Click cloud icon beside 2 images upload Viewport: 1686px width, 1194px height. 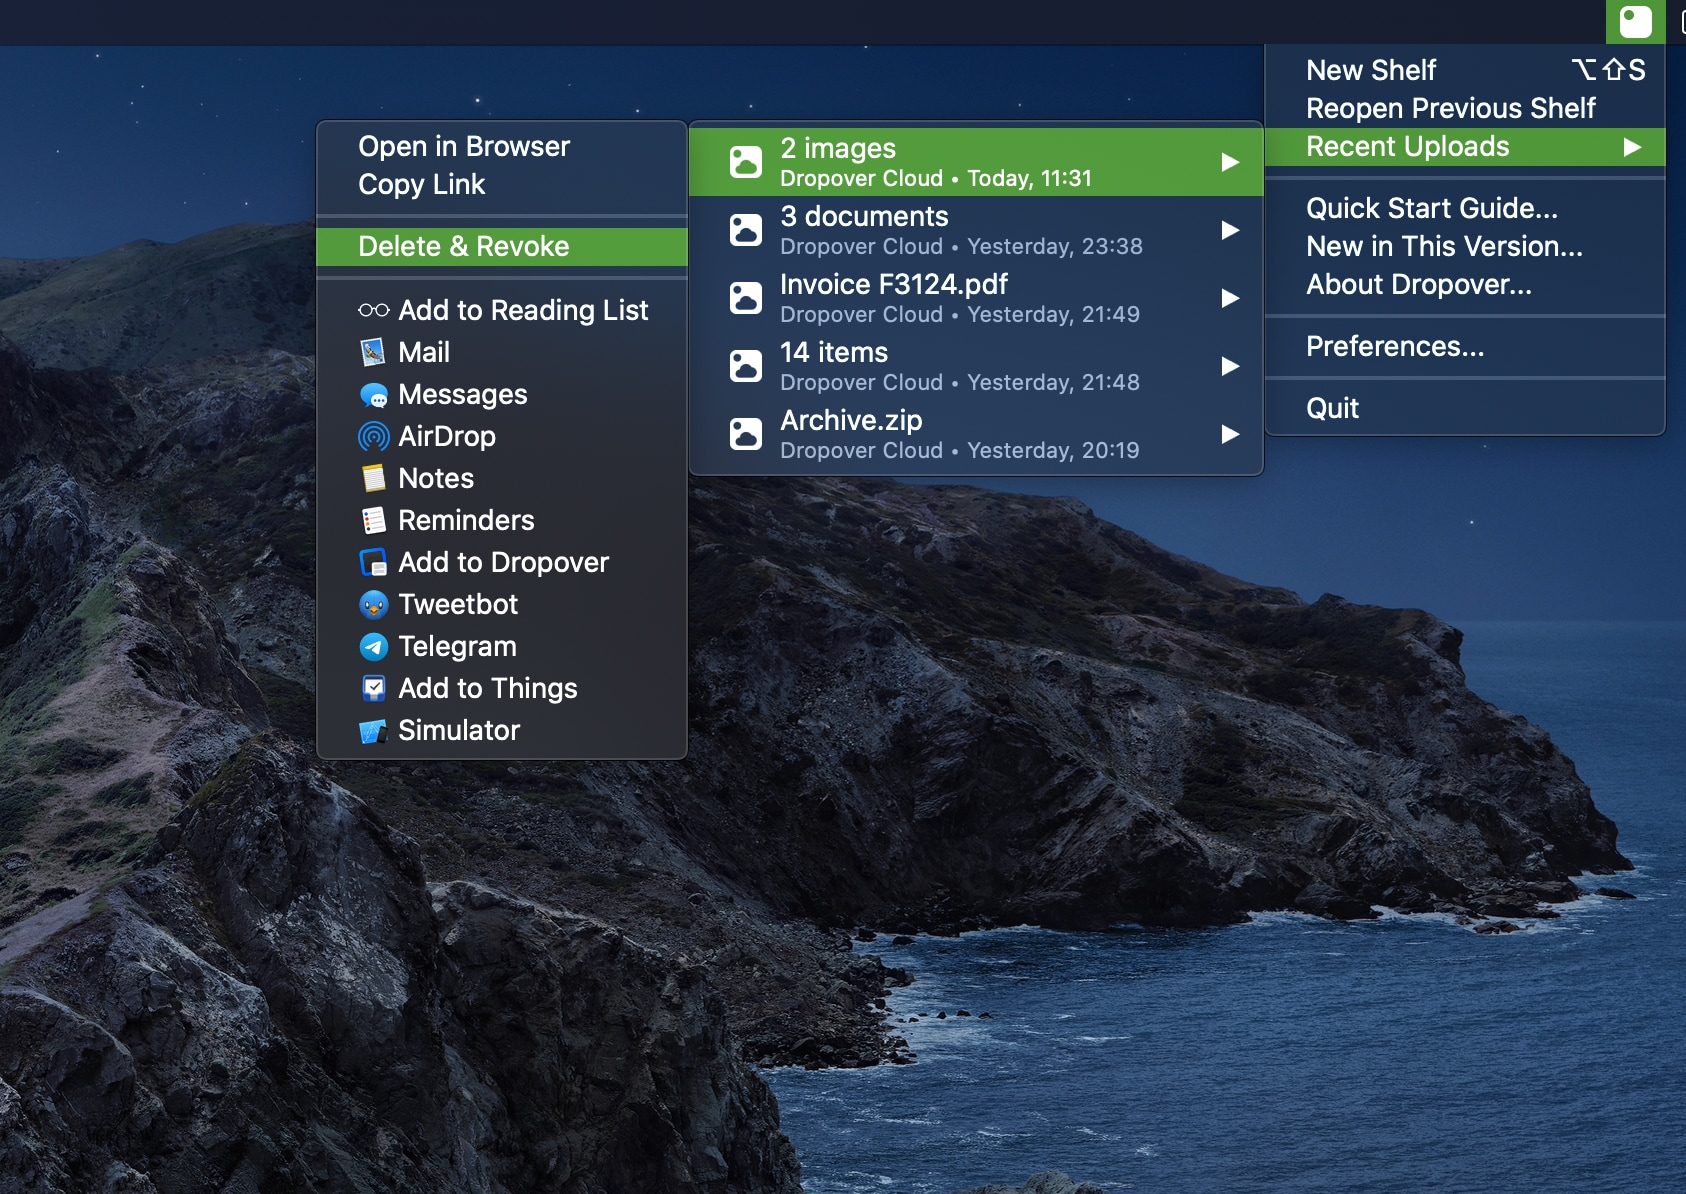point(746,162)
